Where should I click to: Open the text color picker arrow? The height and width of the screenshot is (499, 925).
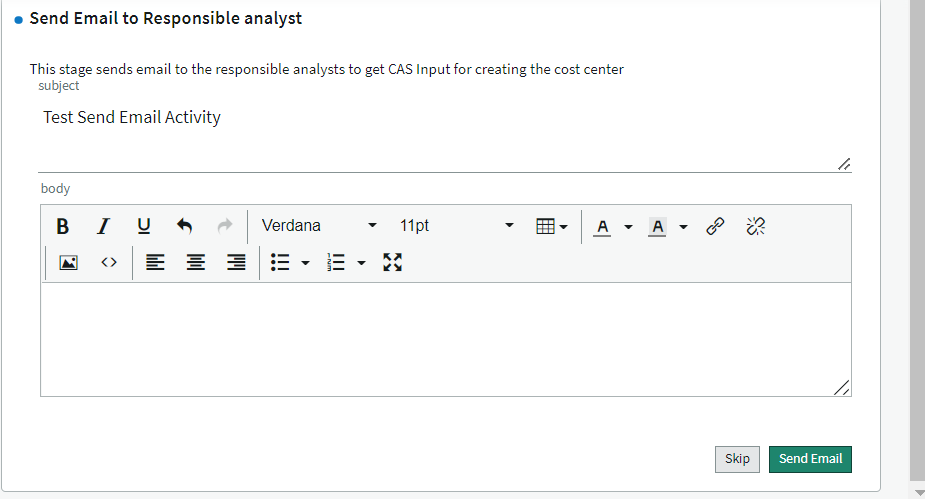point(628,226)
